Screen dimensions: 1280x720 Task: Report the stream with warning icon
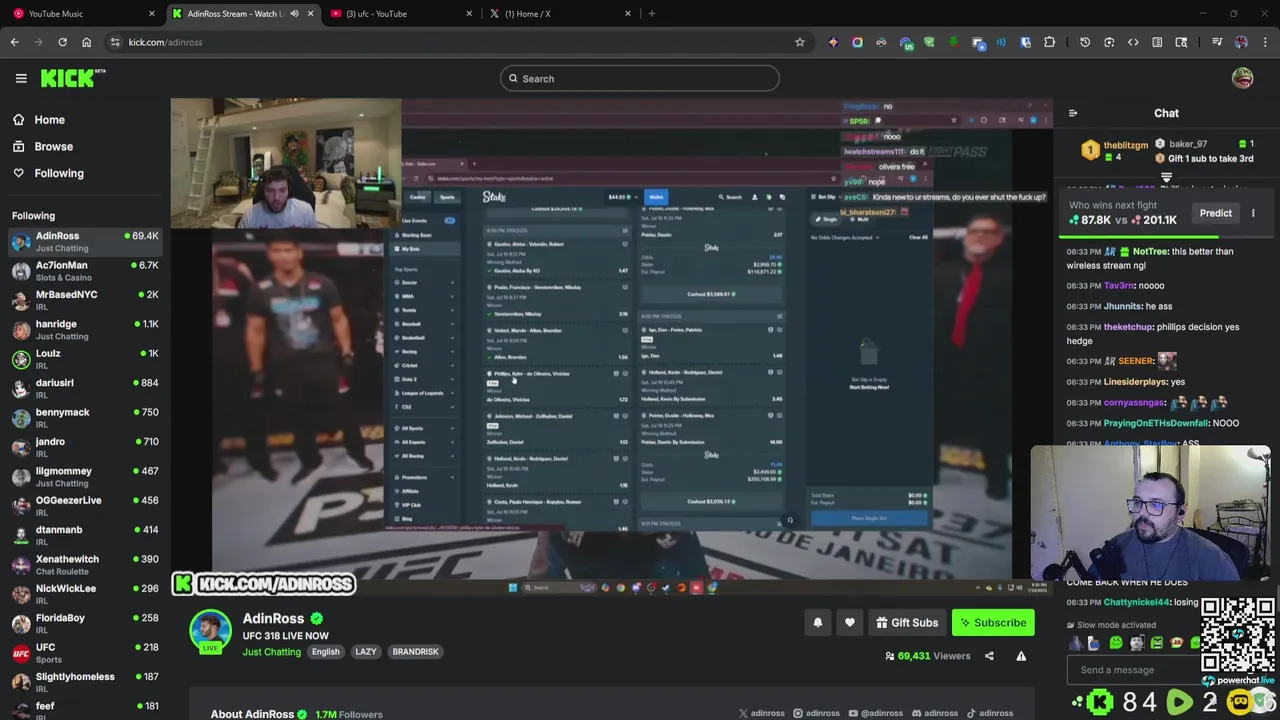tap(1021, 656)
